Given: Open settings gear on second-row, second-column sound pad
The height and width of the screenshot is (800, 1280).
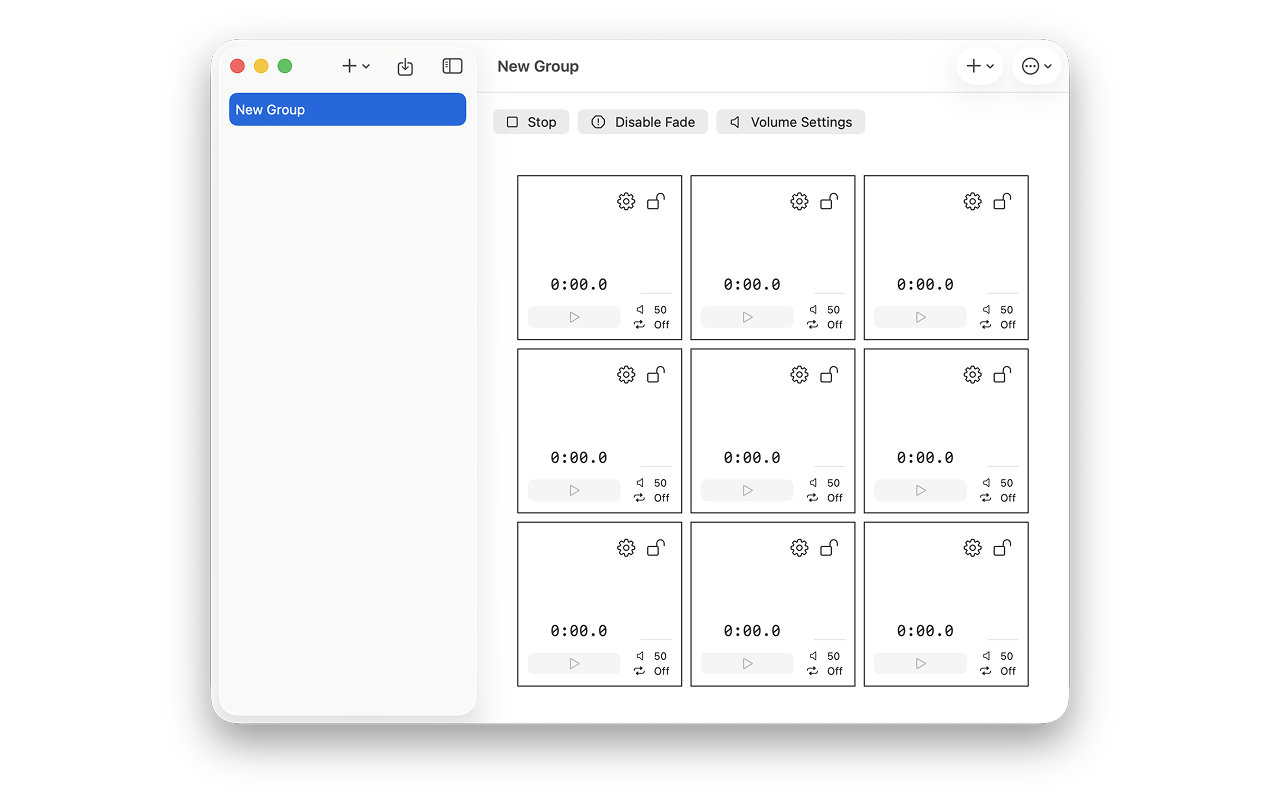Looking at the screenshot, I should coord(799,374).
